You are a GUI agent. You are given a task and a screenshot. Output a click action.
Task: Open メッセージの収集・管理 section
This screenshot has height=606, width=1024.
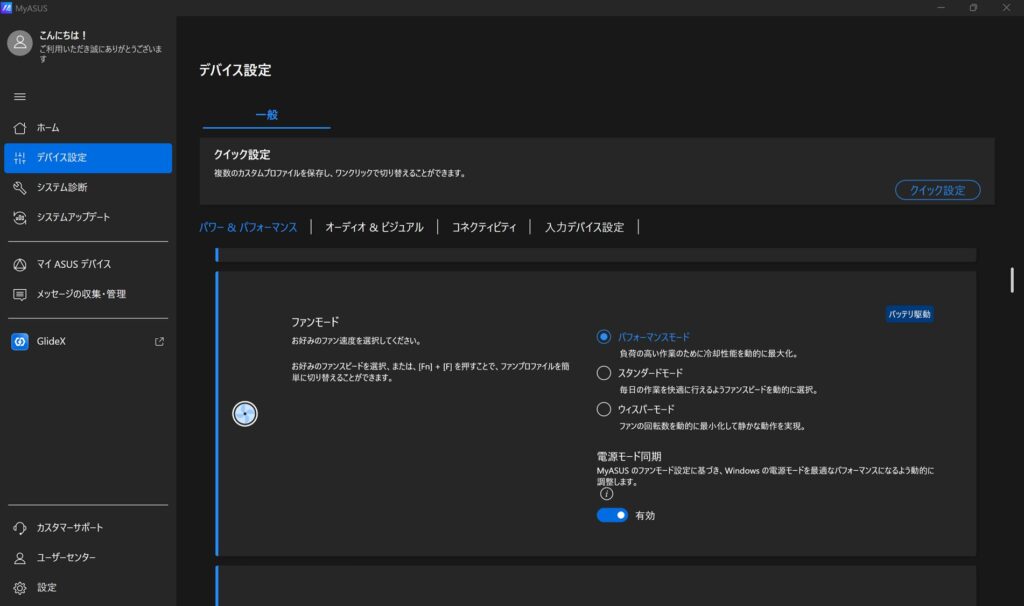[x=81, y=294]
